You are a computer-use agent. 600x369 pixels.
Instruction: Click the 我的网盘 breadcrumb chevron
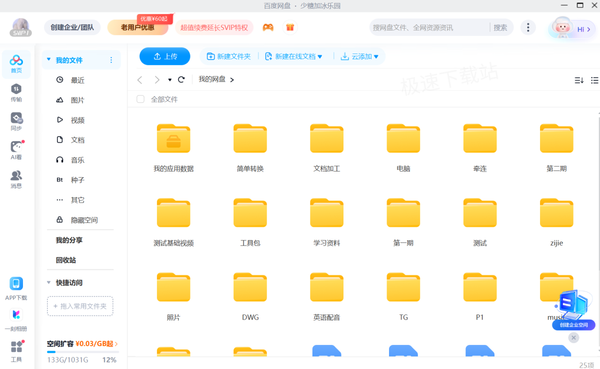232,80
